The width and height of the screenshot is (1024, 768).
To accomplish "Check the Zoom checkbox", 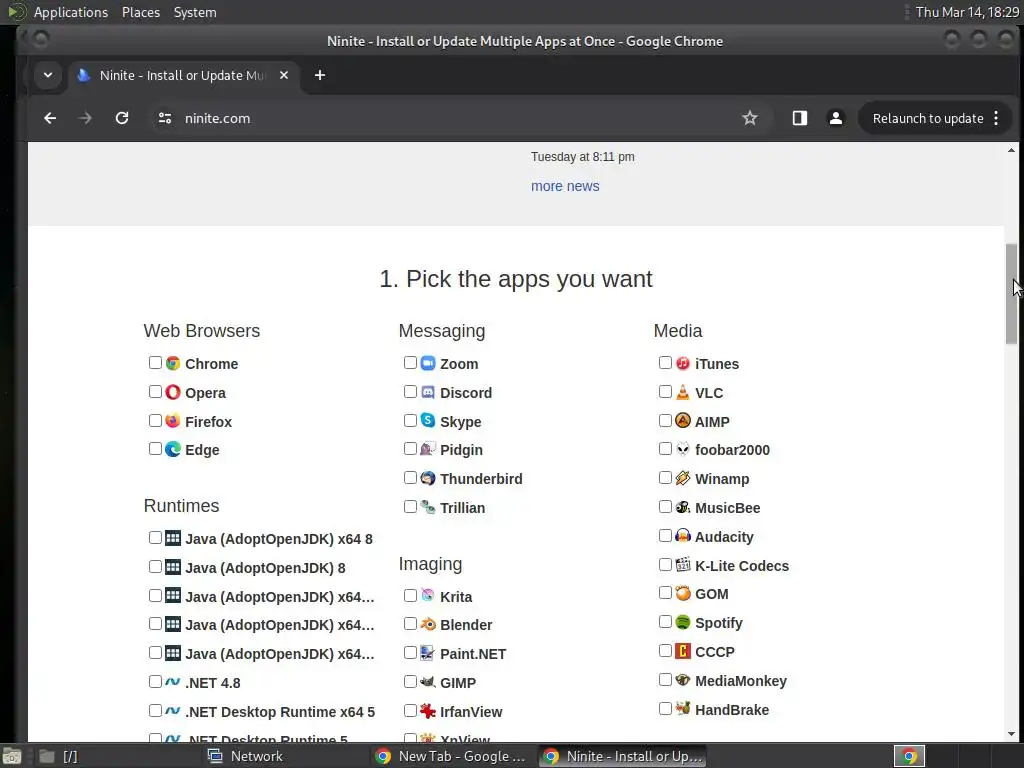I will [x=410, y=362].
